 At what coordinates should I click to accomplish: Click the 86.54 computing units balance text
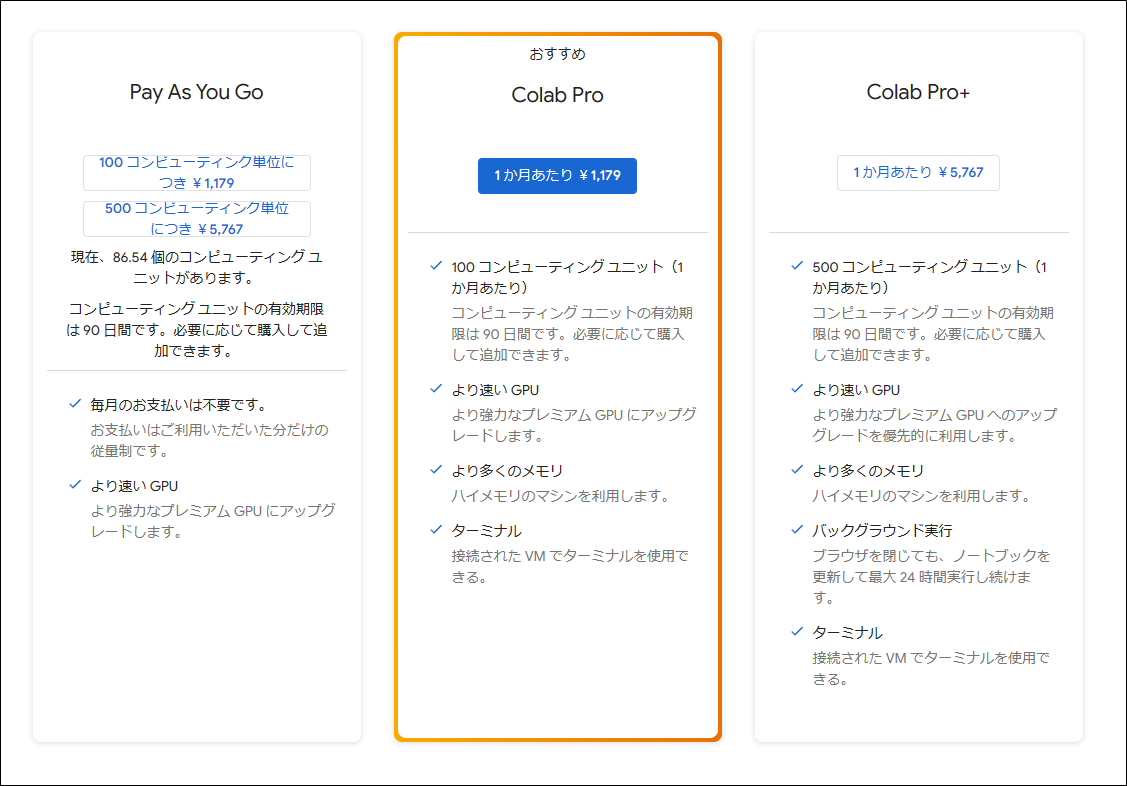pyautogui.click(x=197, y=267)
